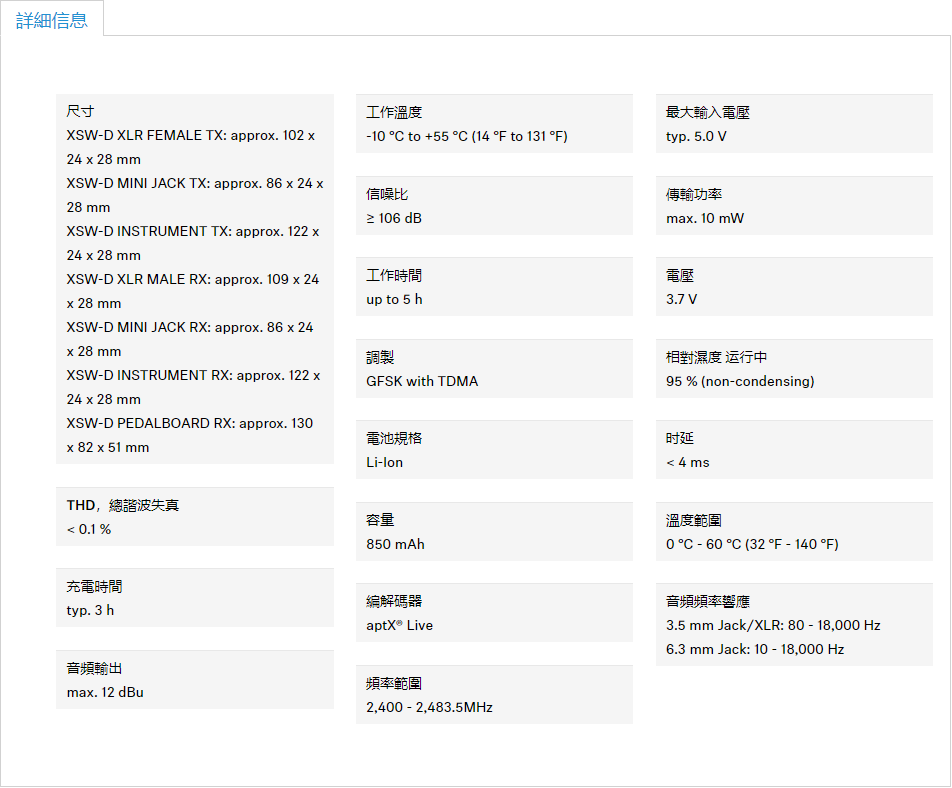This screenshot has width=952, height=788.
Task: Select the 電池規格 label
Action: pyautogui.click(x=394, y=438)
